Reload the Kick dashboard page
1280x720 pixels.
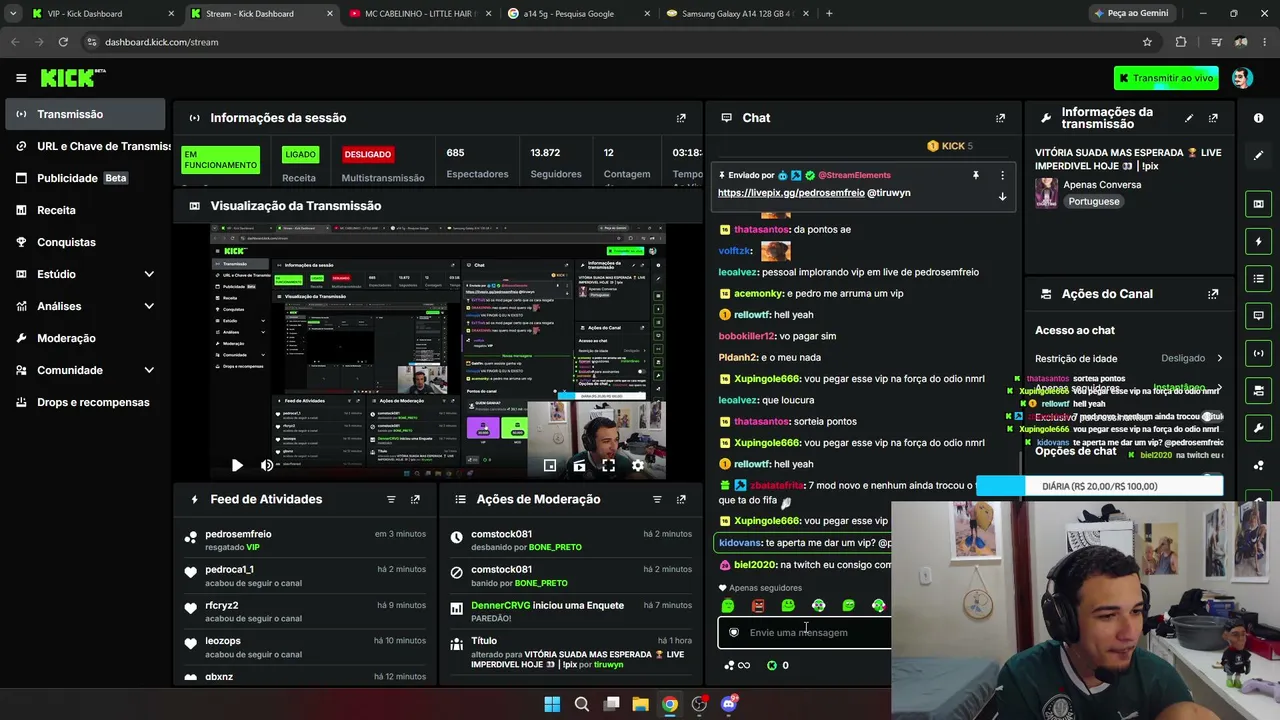pos(63,42)
